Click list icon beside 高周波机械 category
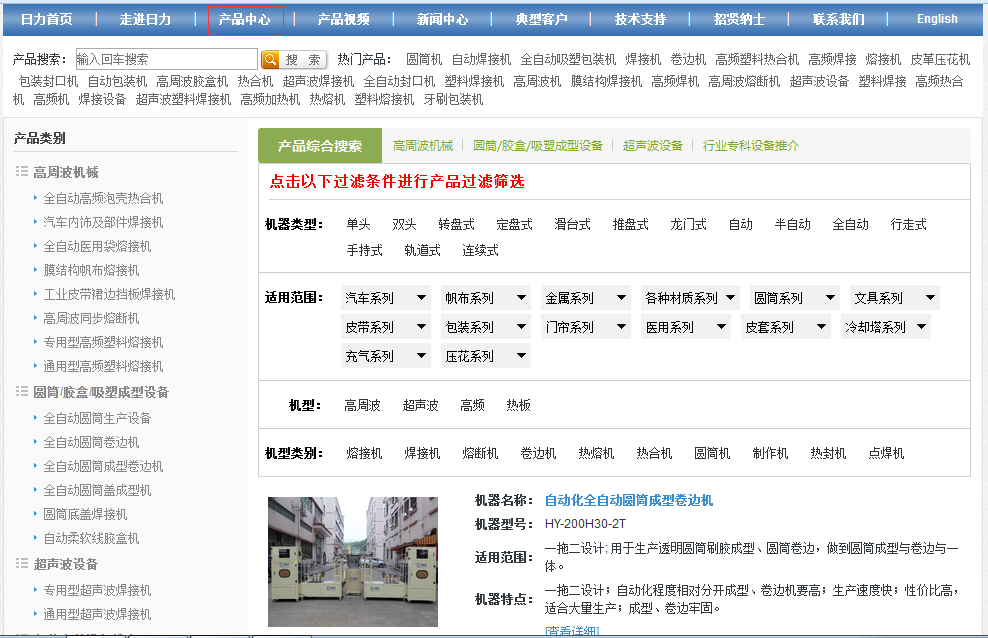Viewport: 988px width, 638px height. coord(22,172)
